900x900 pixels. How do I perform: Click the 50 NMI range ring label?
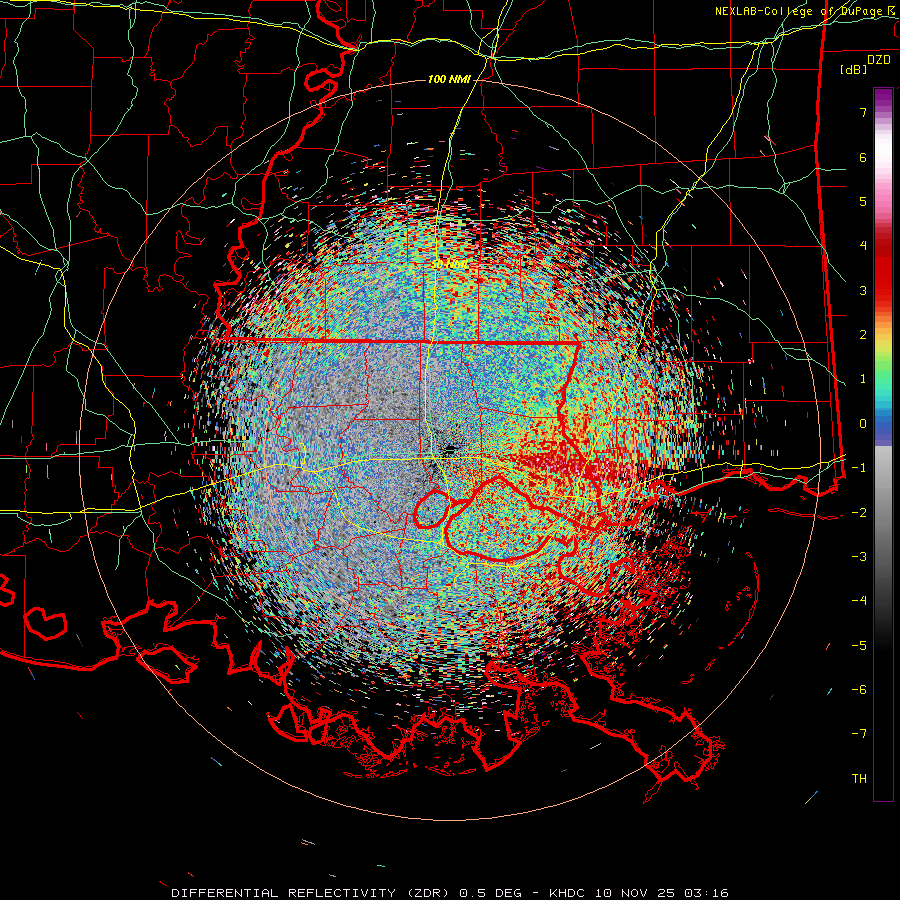pos(451,264)
